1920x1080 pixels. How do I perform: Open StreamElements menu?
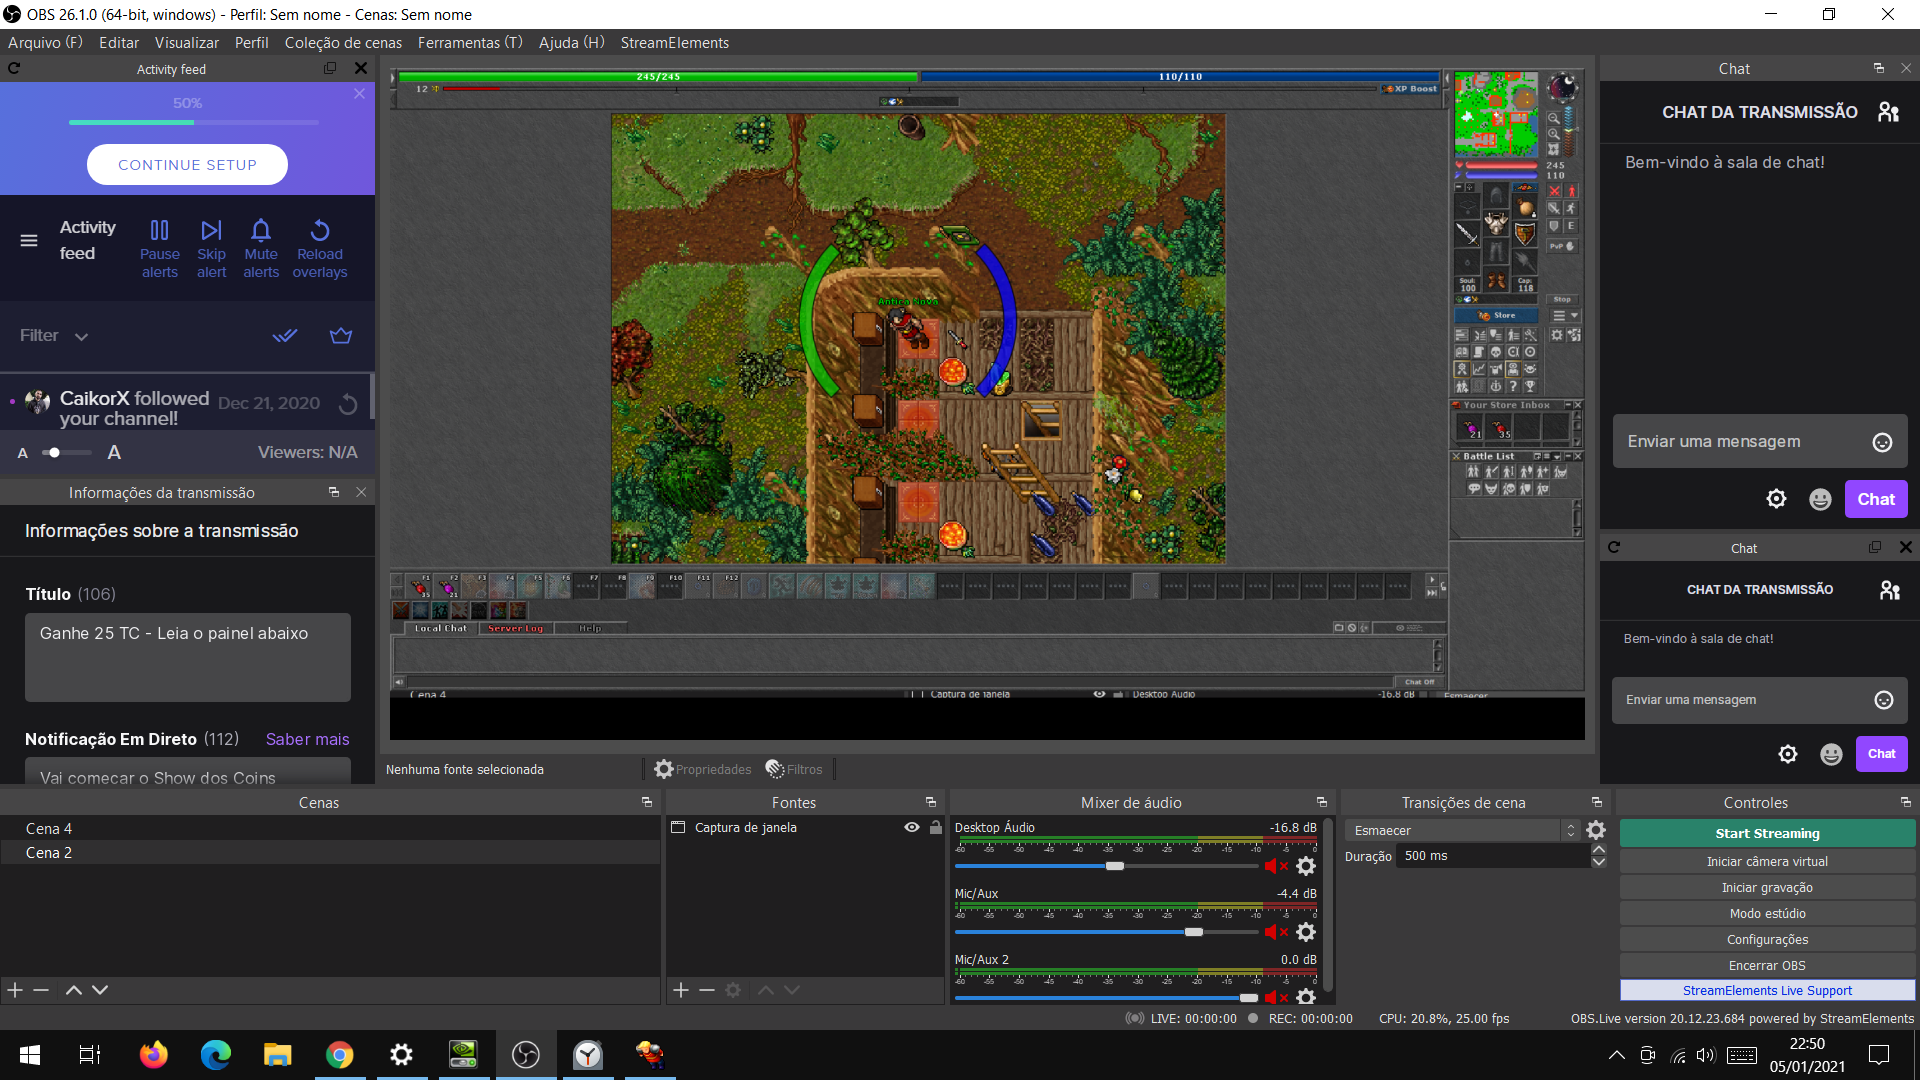[x=675, y=42]
